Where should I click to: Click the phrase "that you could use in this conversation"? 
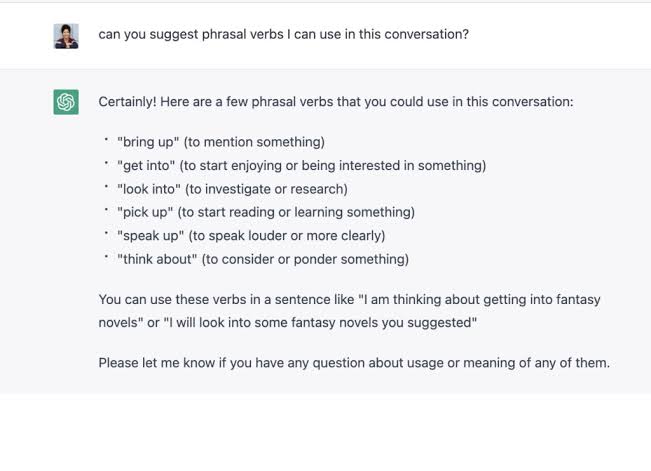[x=455, y=102]
